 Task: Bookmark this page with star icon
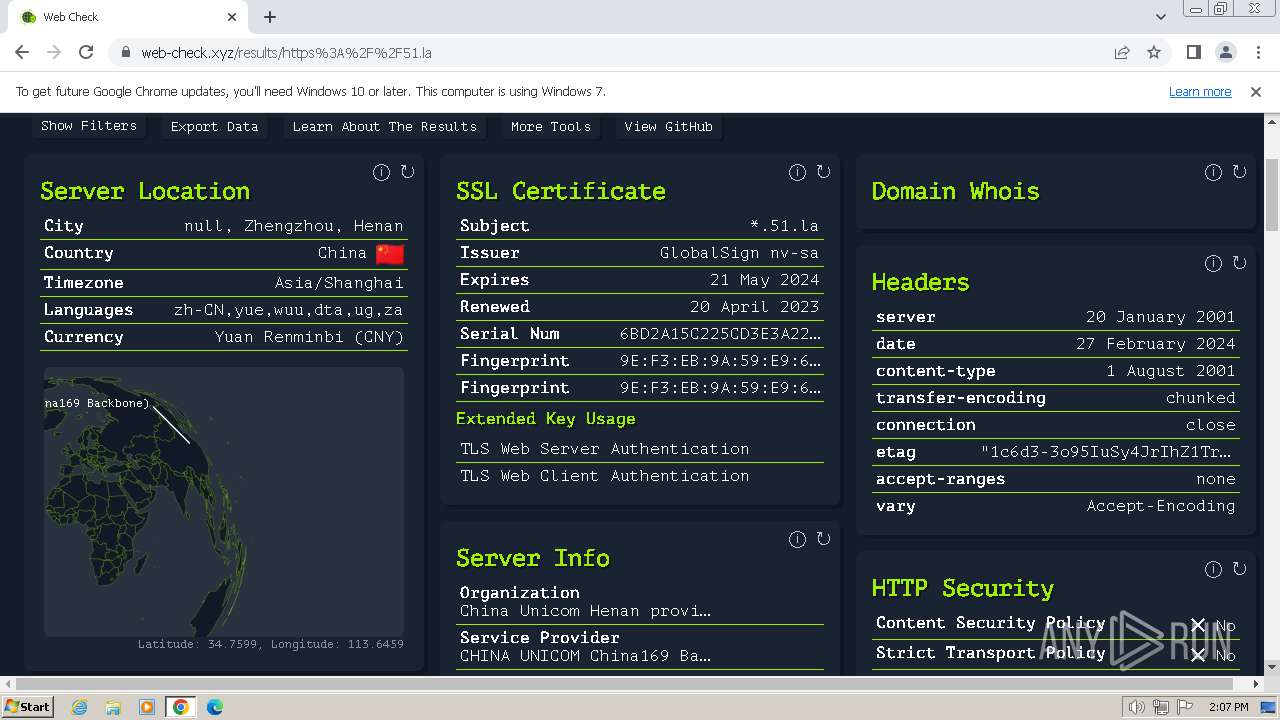tap(1154, 52)
